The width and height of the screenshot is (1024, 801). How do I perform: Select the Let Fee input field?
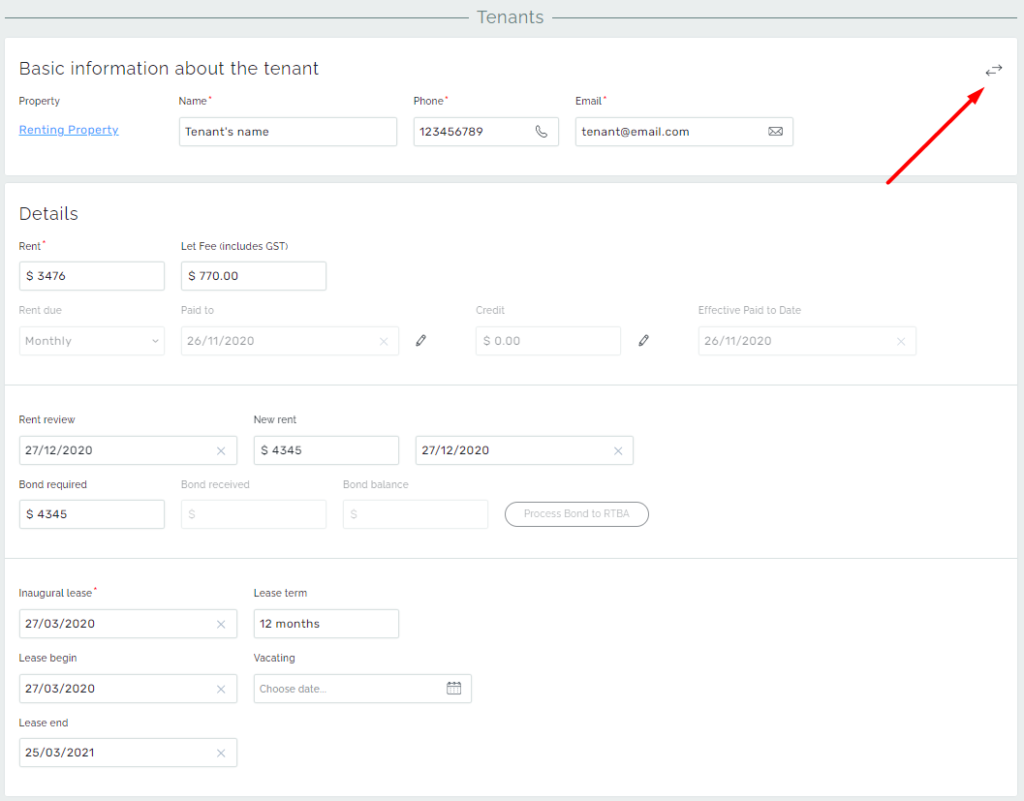253,276
